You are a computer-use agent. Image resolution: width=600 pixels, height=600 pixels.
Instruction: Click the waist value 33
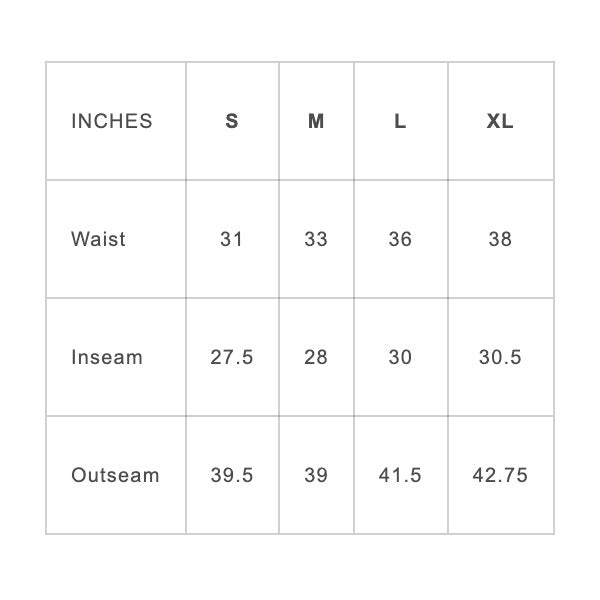(316, 240)
